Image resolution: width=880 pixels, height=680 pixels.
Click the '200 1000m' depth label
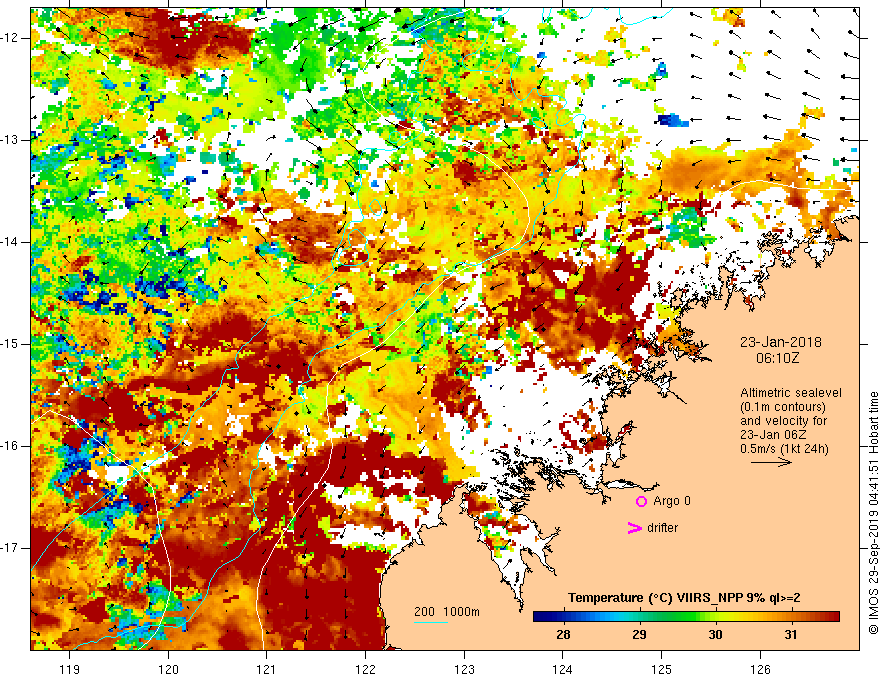click(447, 612)
